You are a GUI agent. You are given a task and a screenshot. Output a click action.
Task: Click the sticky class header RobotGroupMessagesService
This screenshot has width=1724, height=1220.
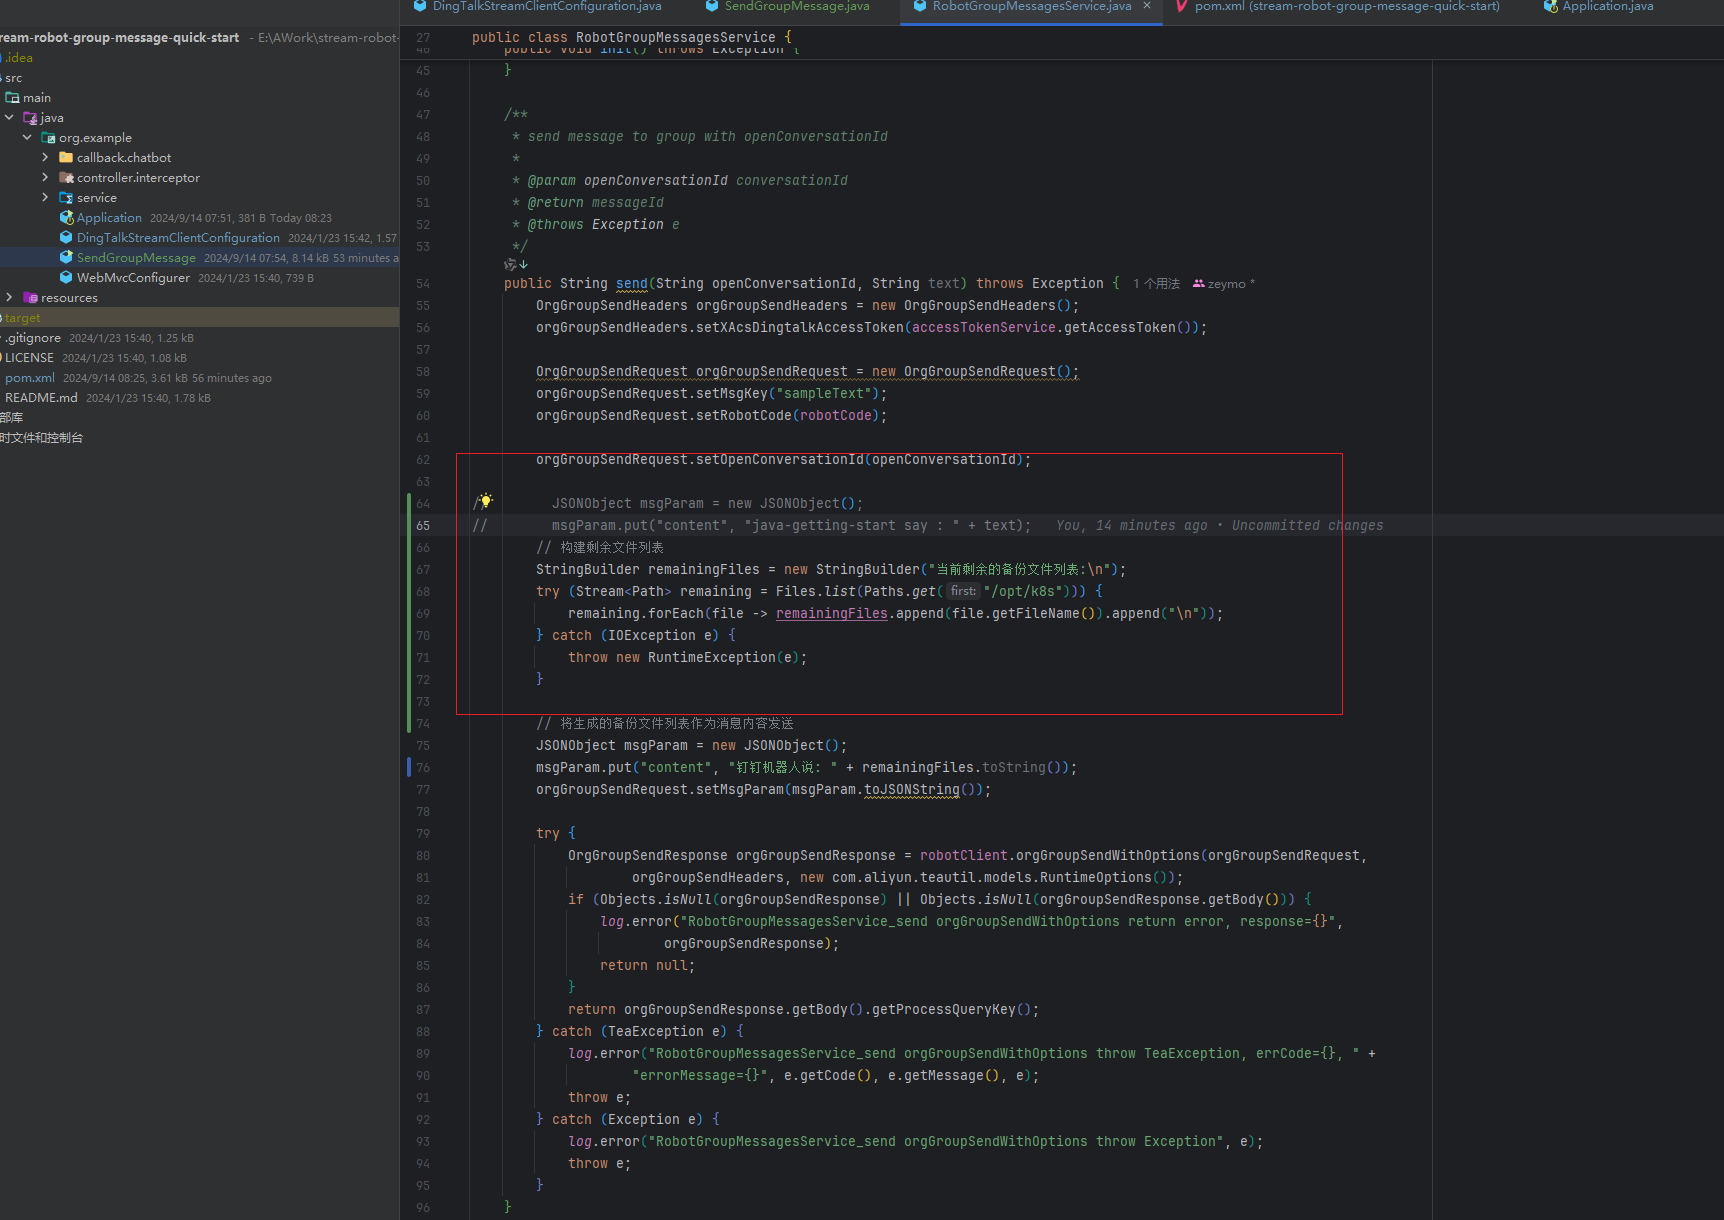pos(675,38)
